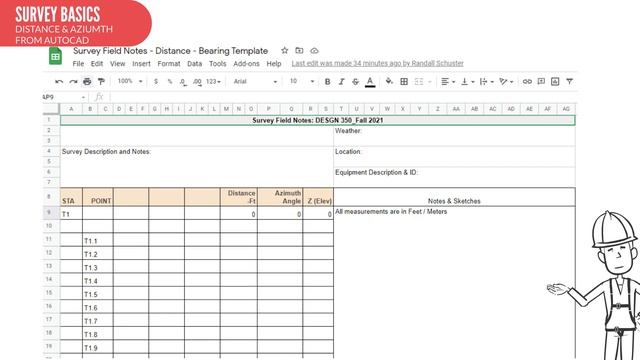Select the title cell 'Survey Field Notes: DESGN 350_Fall 2021'

point(318,120)
